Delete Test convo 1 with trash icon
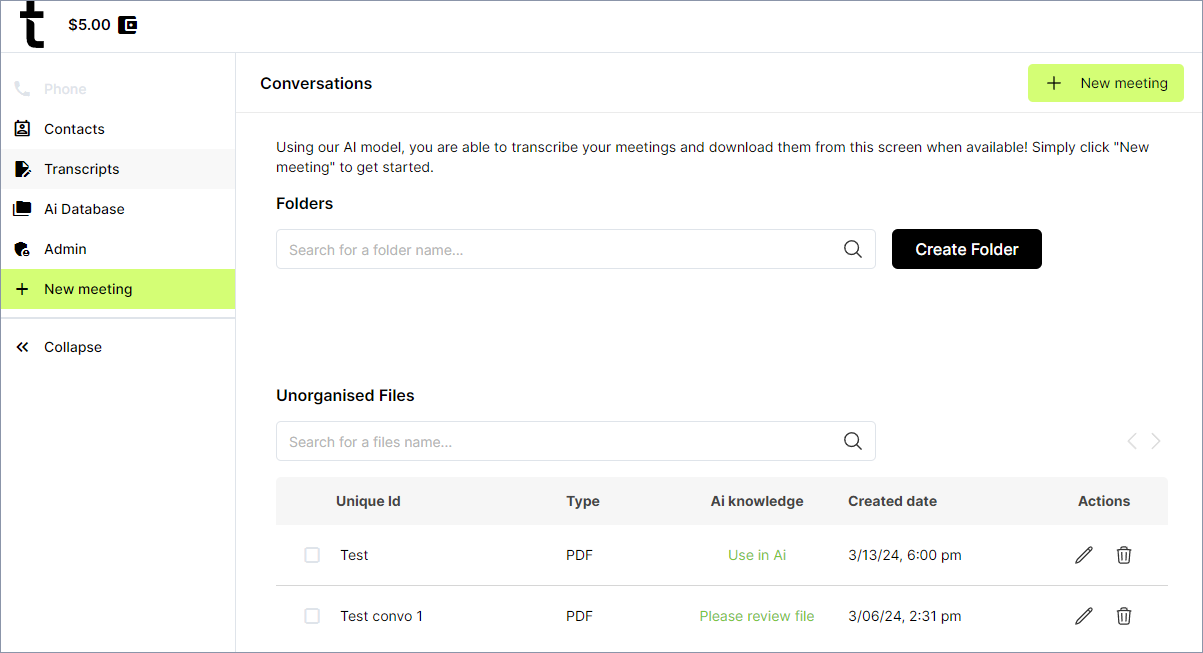The width and height of the screenshot is (1203, 653). click(x=1124, y=616)
